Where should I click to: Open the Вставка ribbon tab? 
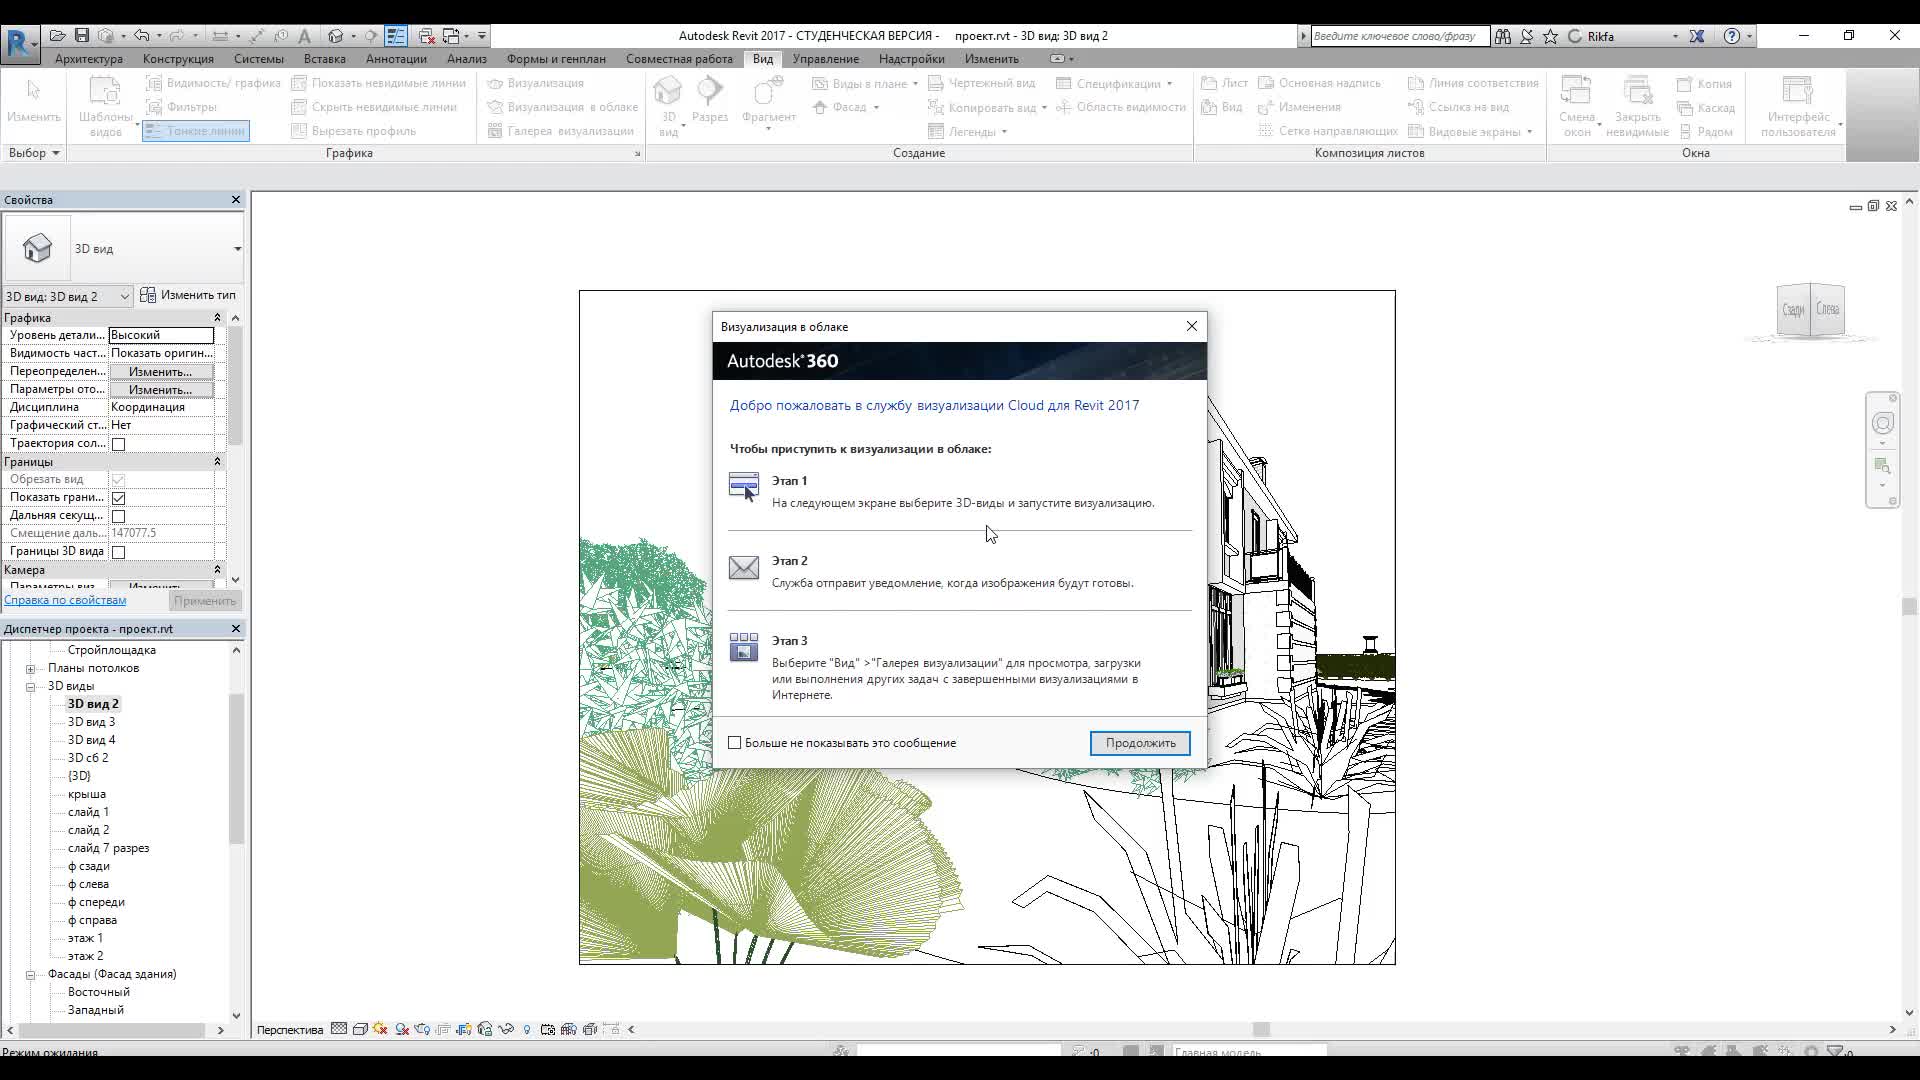click(325, 59)
